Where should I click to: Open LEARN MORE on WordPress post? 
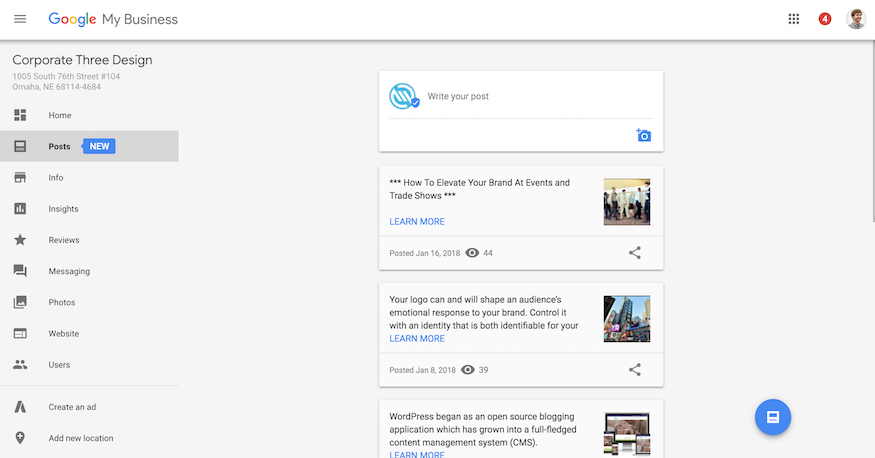[417, 454]
